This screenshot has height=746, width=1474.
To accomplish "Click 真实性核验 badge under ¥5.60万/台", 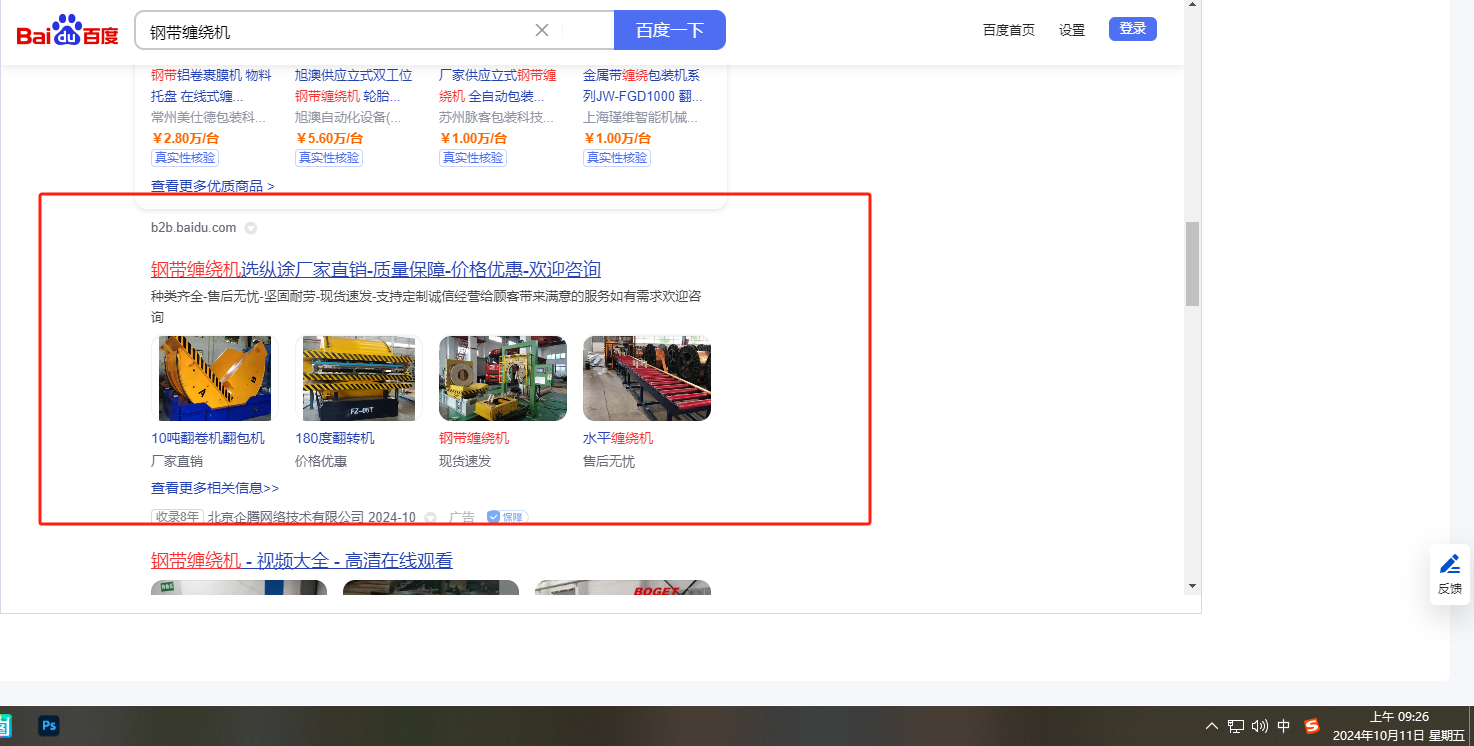I will coord(329,158).
